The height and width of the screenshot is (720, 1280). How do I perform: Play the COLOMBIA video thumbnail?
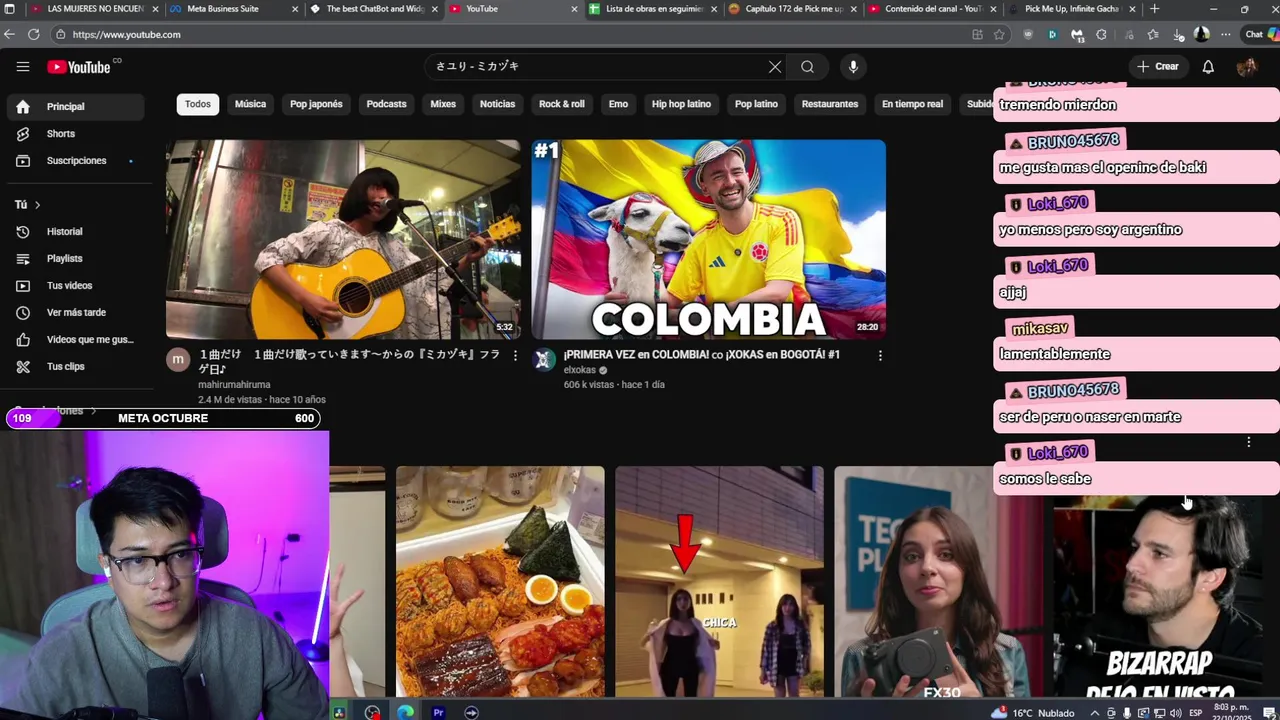pyautogui.click(x=708, y=240)
